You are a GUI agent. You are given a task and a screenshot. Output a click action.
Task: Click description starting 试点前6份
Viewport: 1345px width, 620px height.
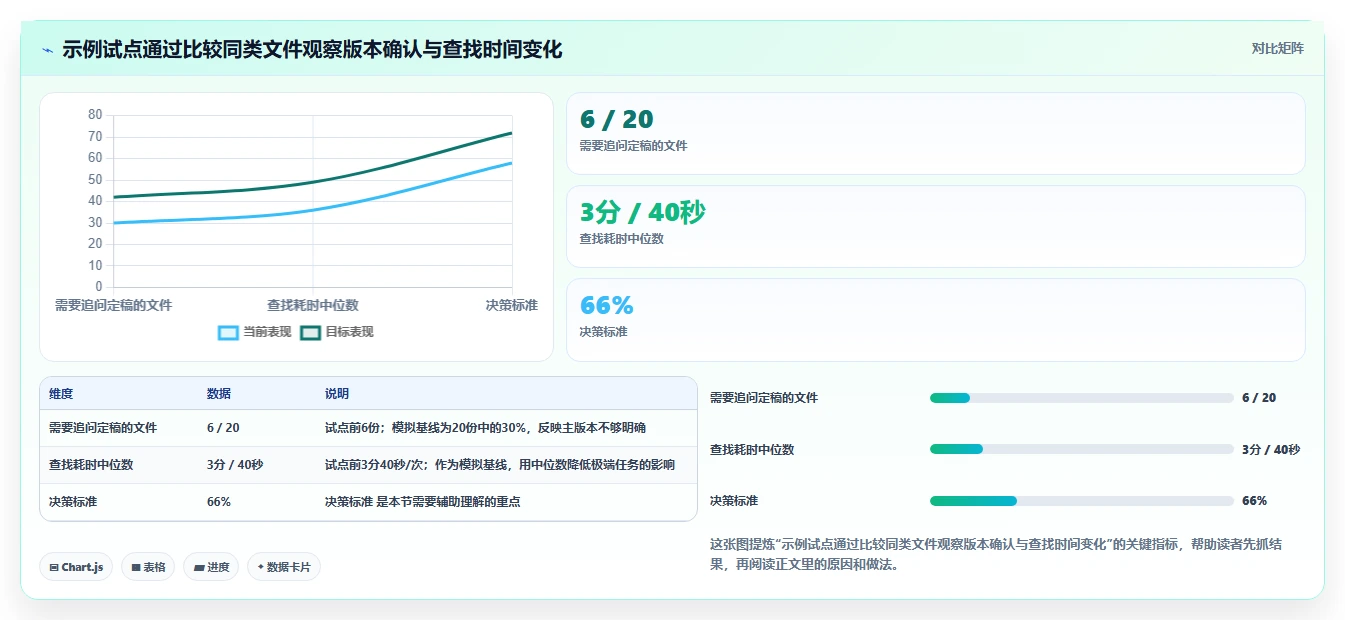(x=485, y=428)
